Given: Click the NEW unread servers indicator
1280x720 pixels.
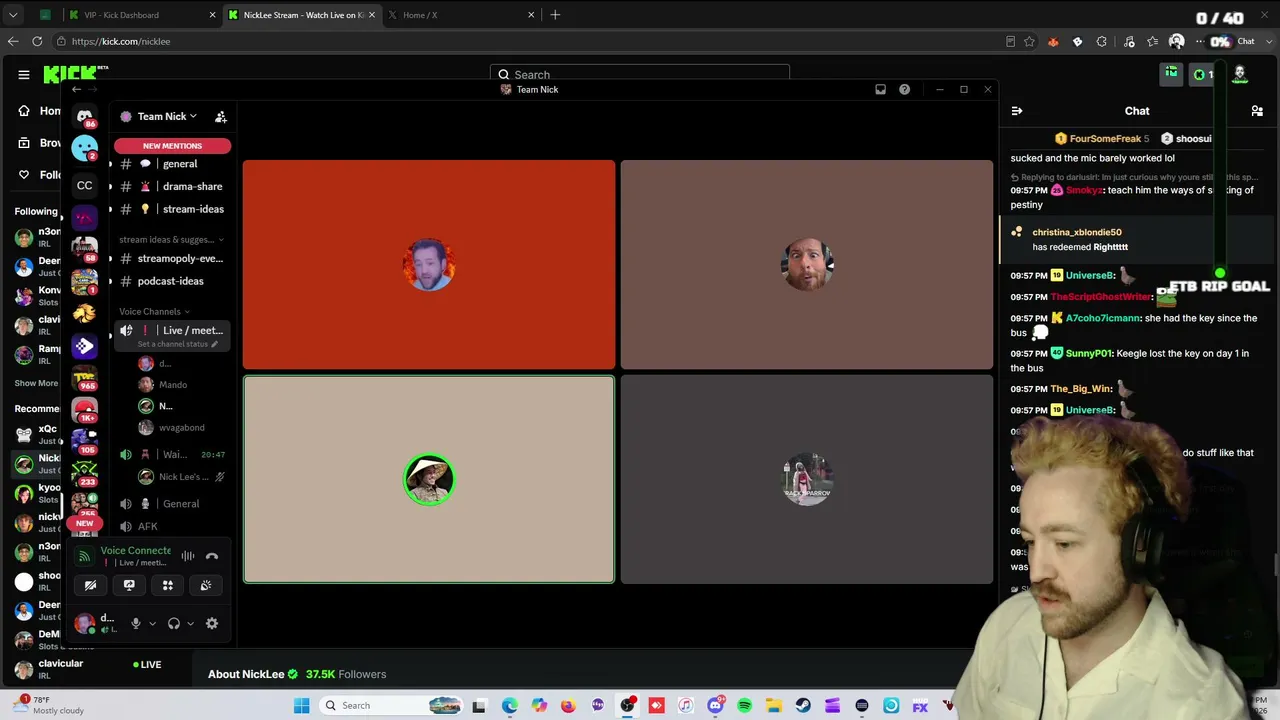Looking at the screenshot, I should (85, 524).
